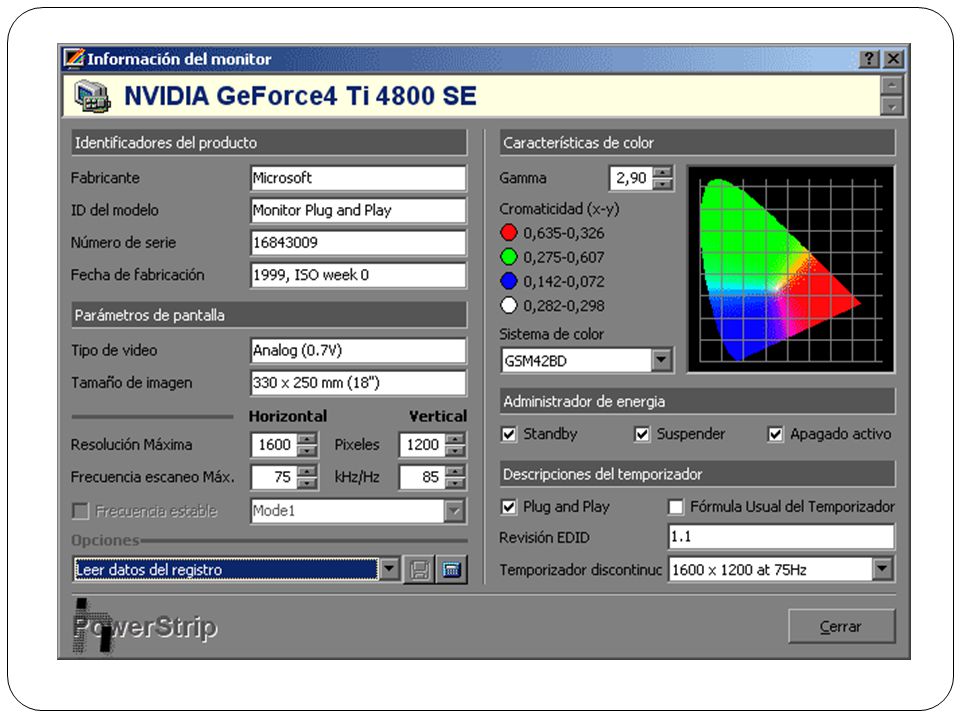Click the Fabricante field showing Microsoft

pos(358,178)
